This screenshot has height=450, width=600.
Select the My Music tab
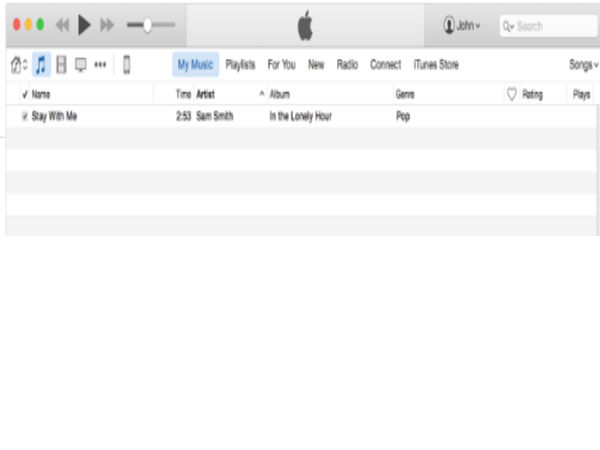pos(195,64)
